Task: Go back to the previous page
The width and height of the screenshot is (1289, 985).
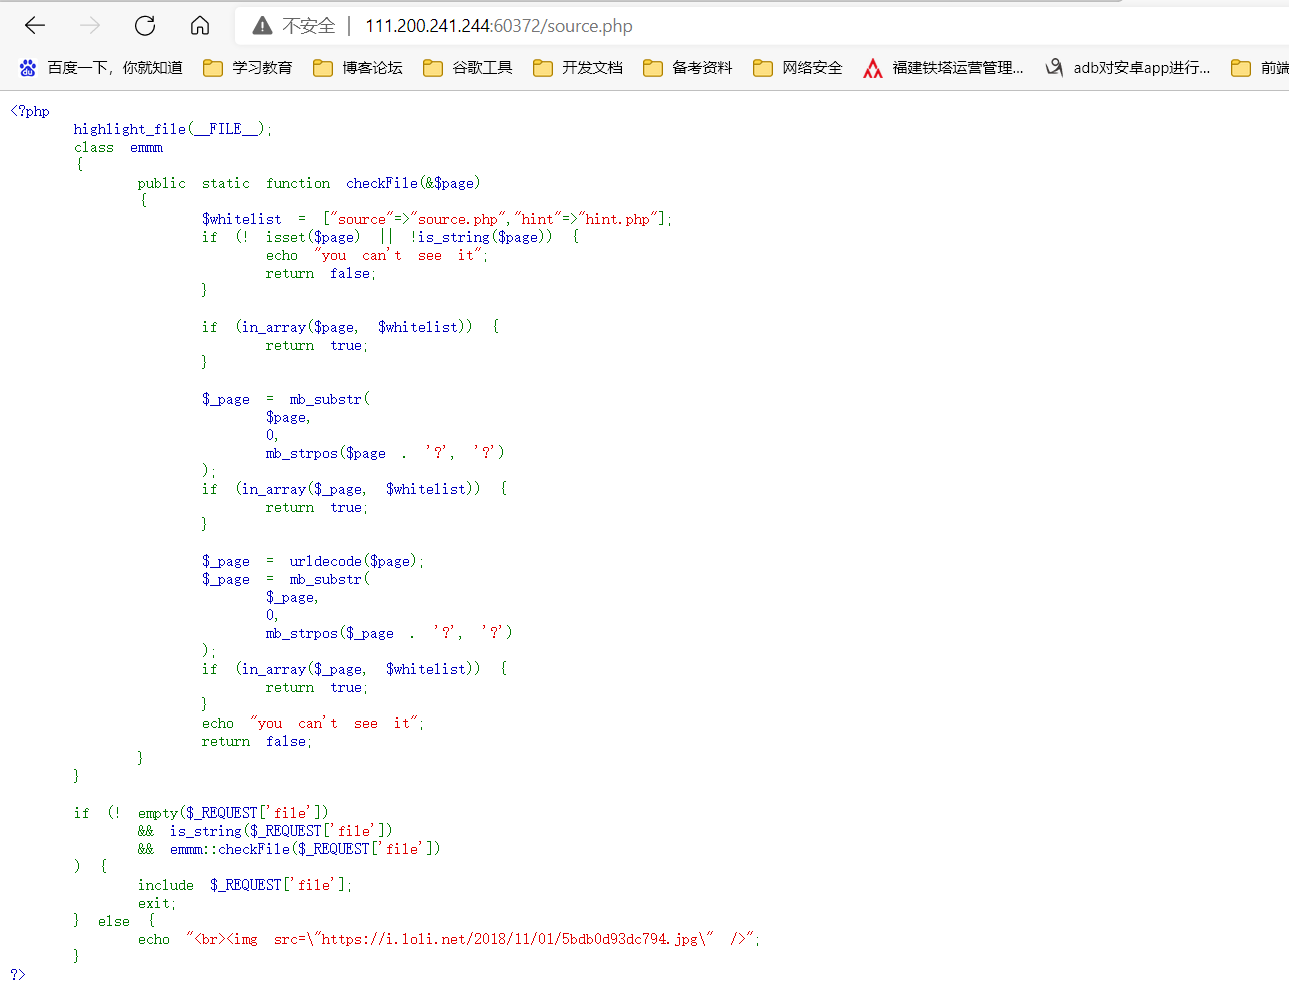Action: pos(35,25)
